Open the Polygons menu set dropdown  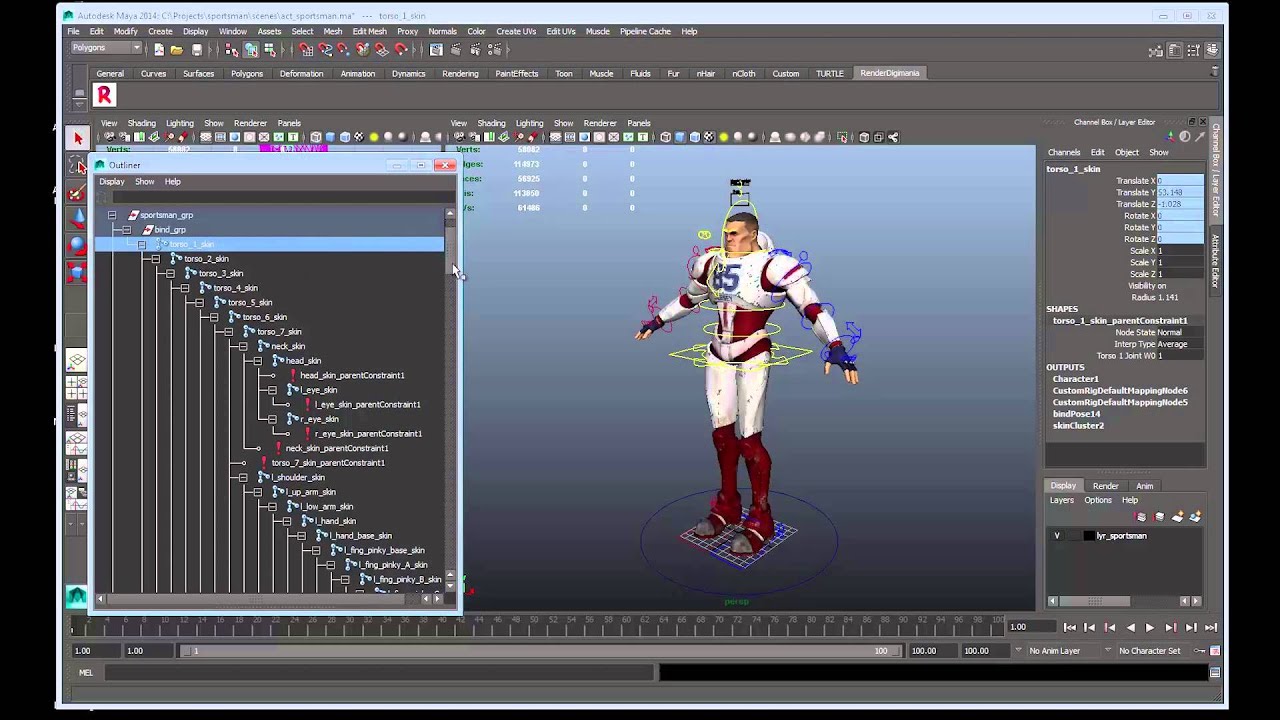click(x=135, y=48)
